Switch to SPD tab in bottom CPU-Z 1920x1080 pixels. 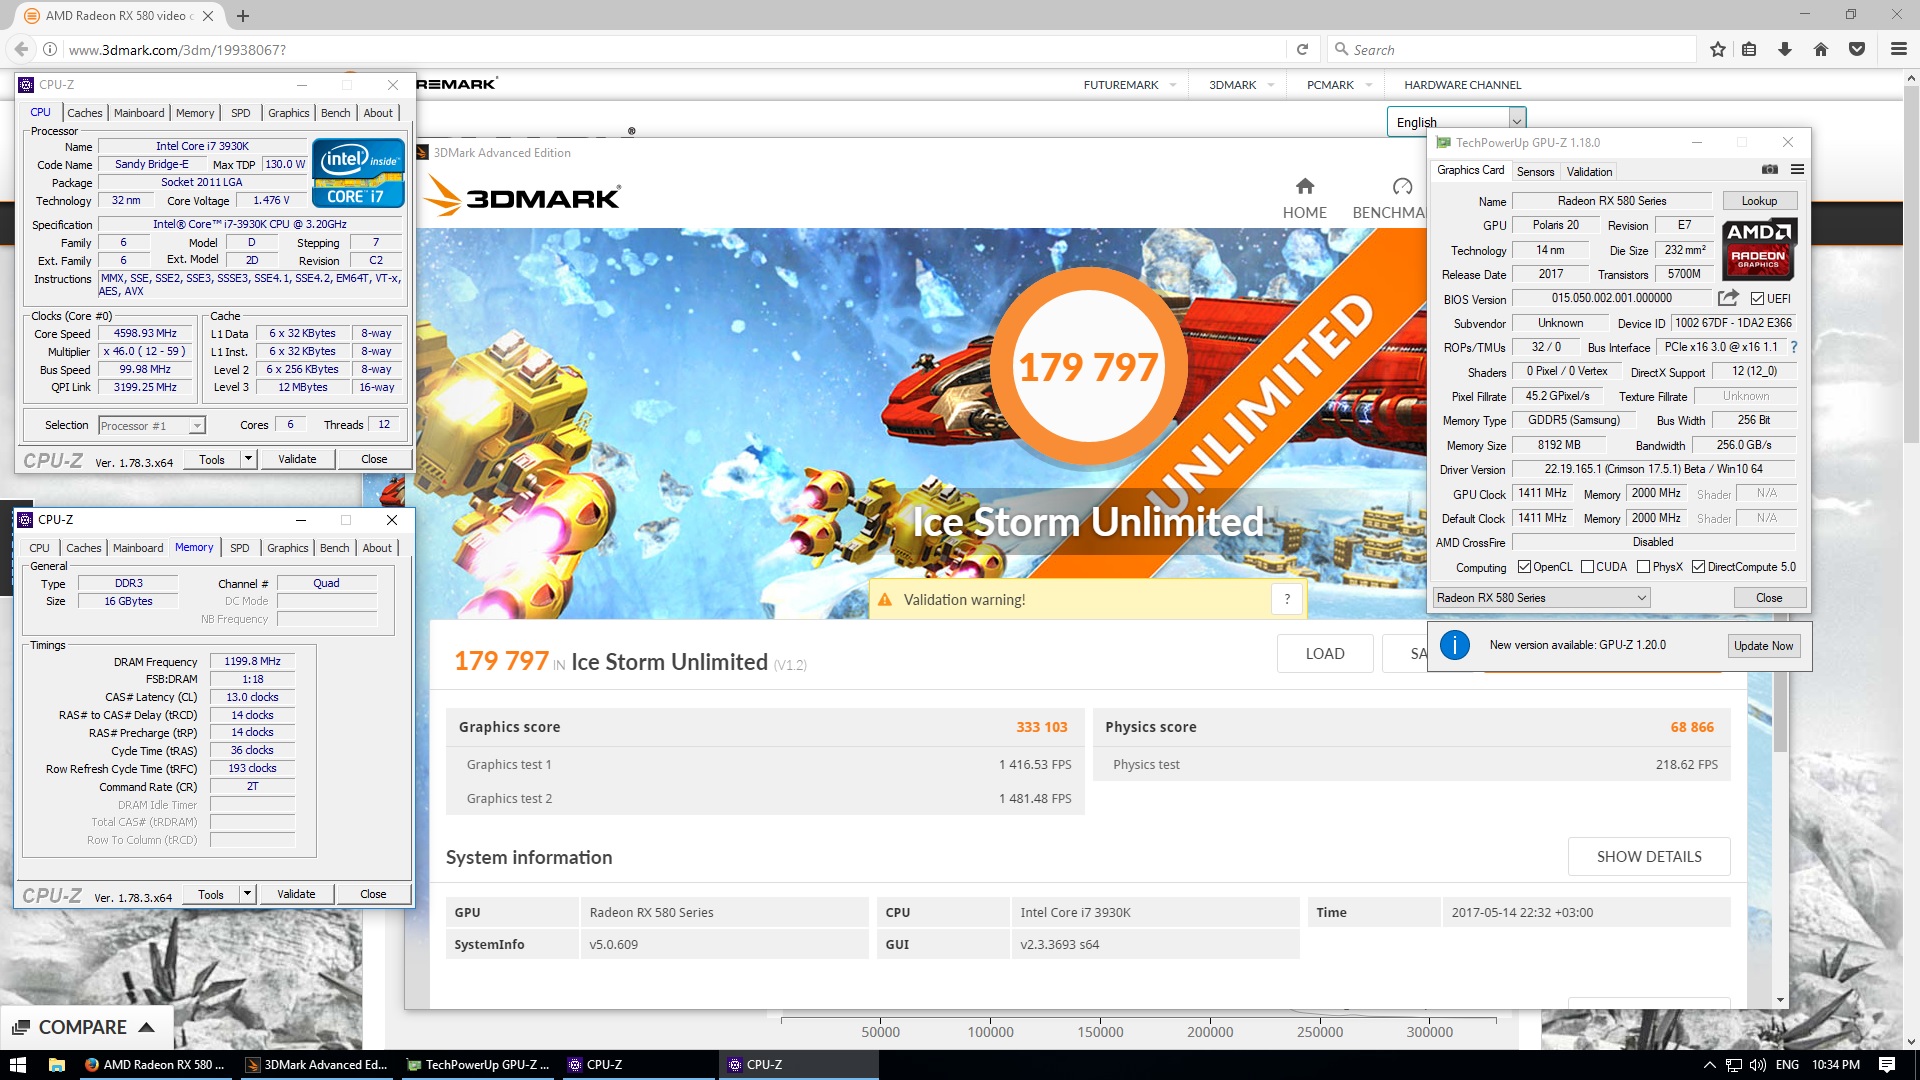pyautogui.click(x=239, y=548)
